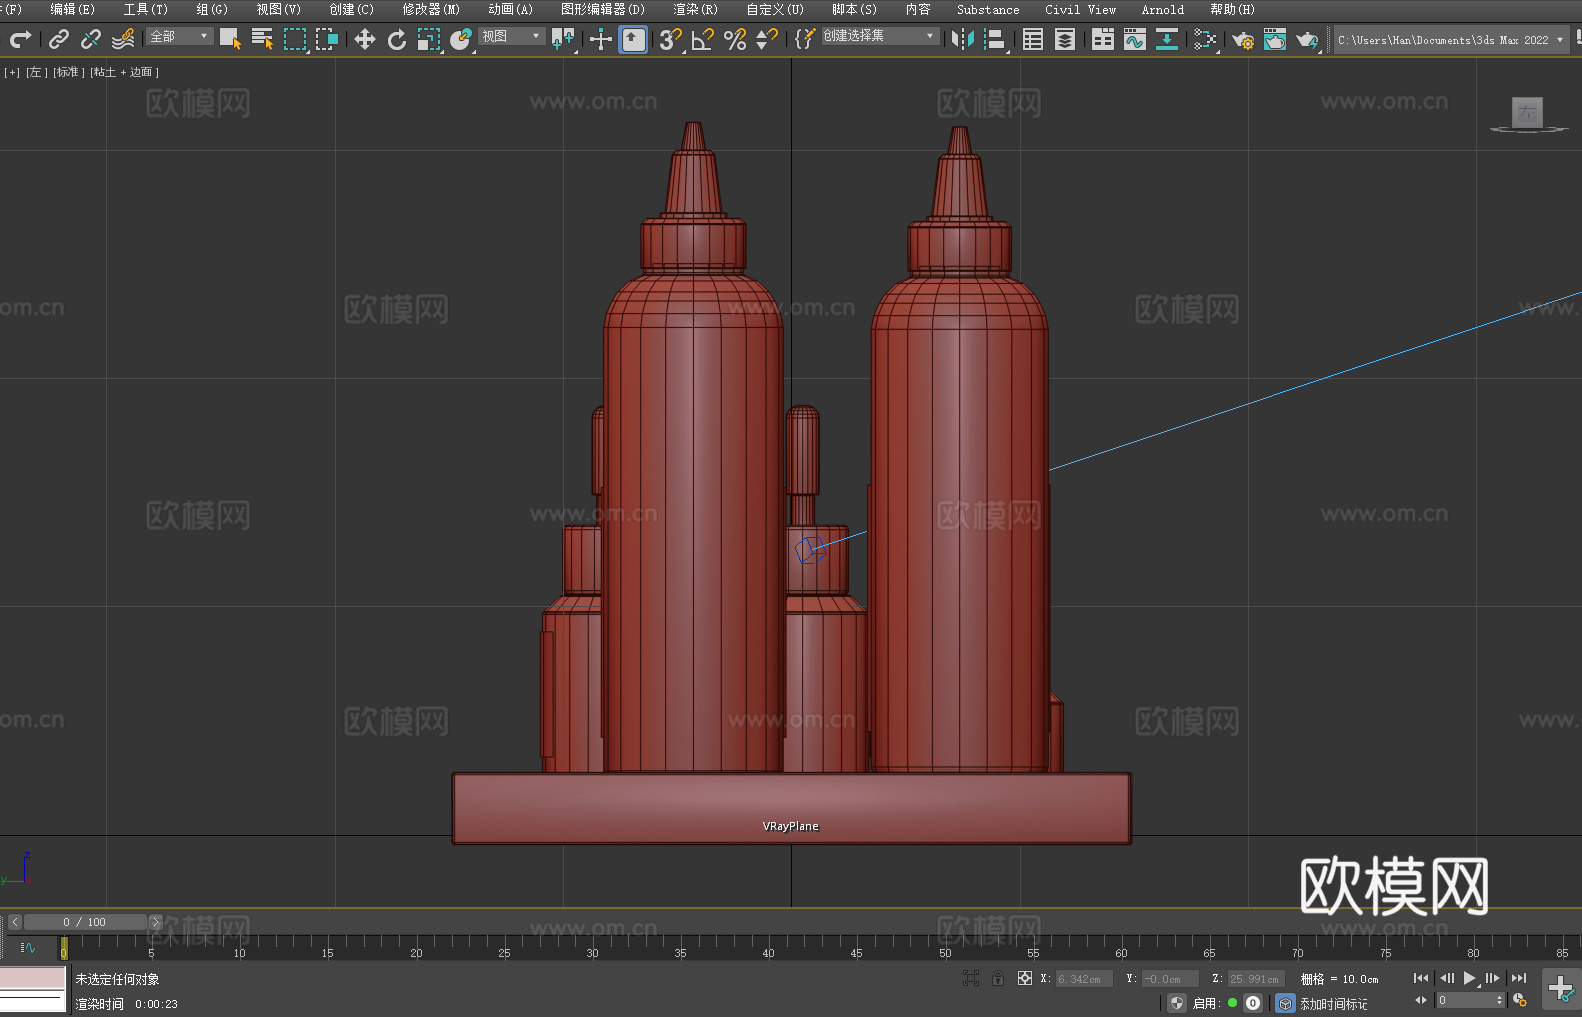Open the Layer Explorer icon
The image size is (1582, 1017).
coord(1065,39)
